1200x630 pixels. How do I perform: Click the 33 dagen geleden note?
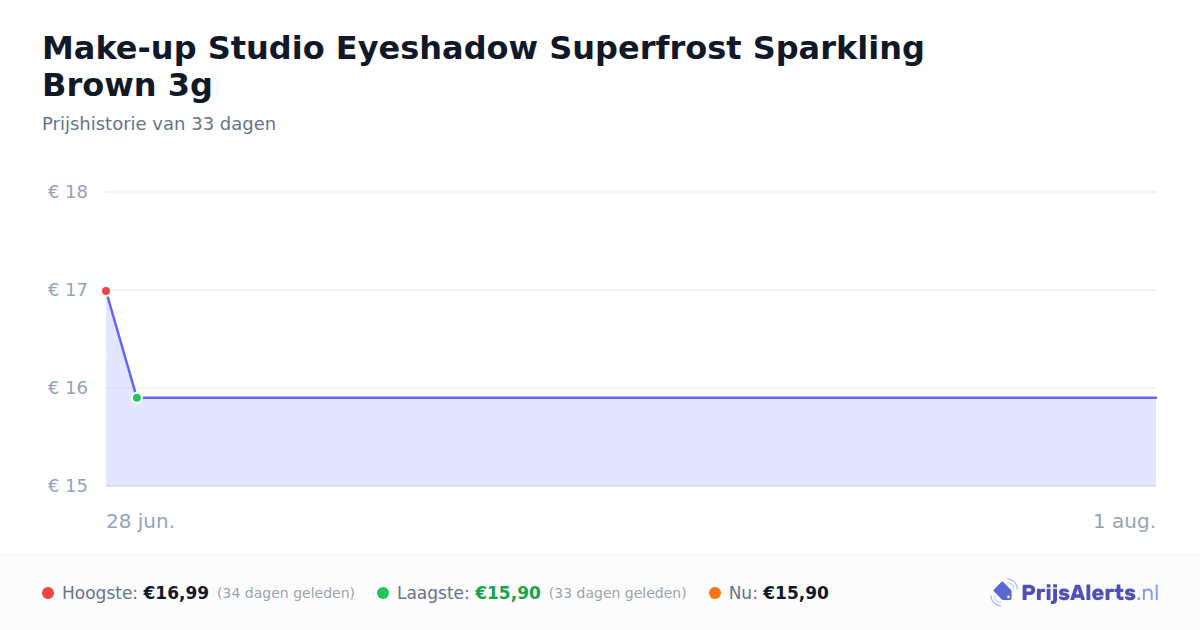click(x=618, y=593)
